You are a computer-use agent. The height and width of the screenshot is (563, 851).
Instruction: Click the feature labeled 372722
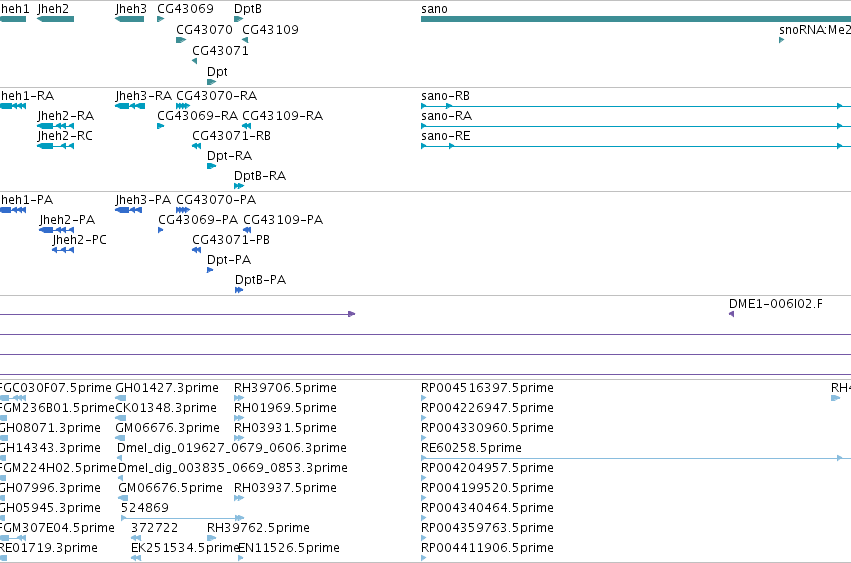pyautogui.click(x=155, y=528)
